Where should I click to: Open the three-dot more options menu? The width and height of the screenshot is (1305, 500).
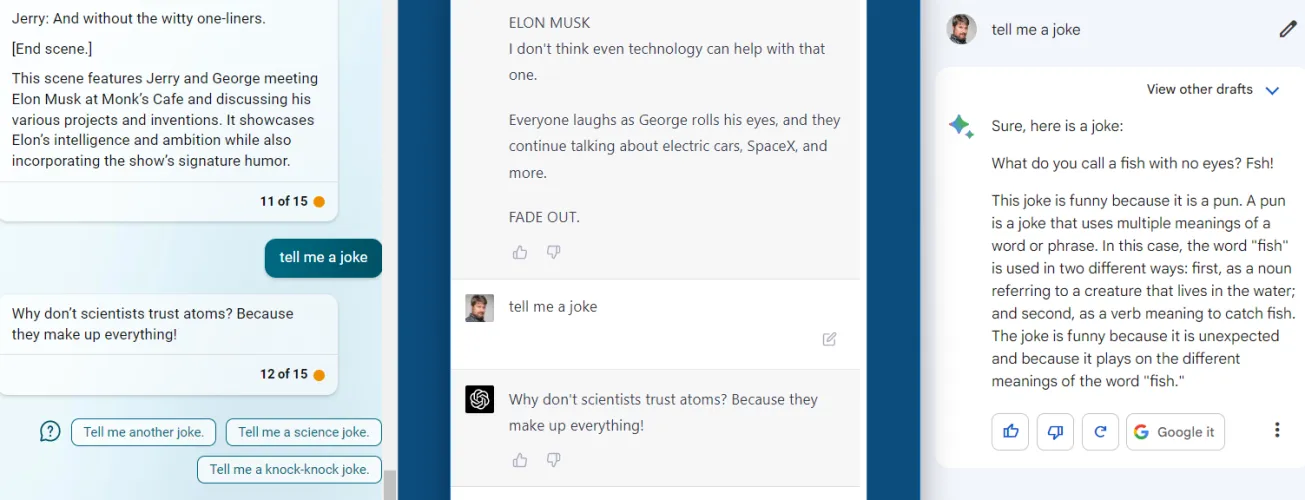pyautogui.click(x=1277, y=431)
